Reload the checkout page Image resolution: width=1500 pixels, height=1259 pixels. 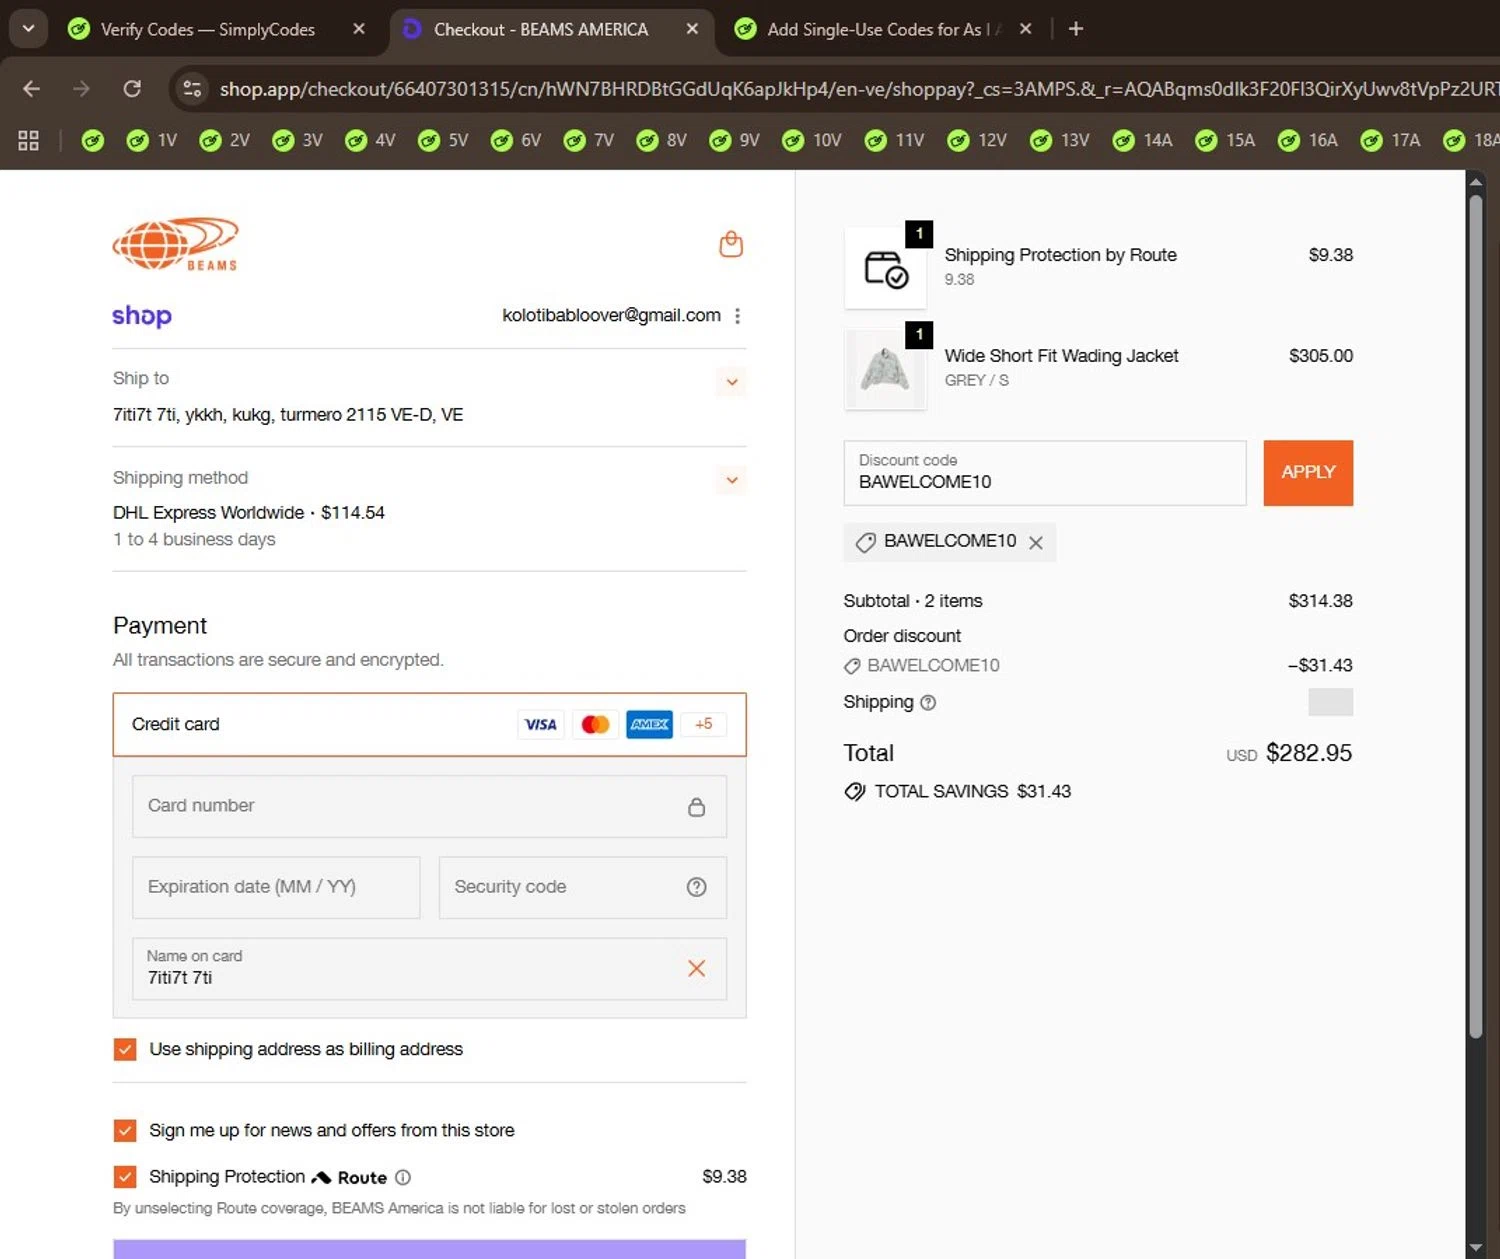coord(132,89)
